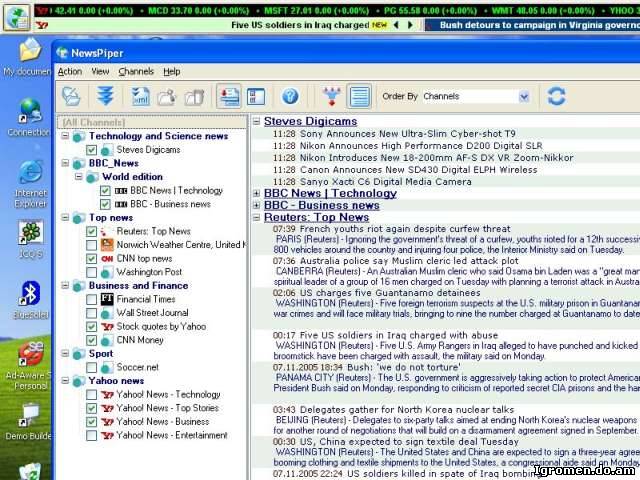The width and height of the screenshot is (640, 480).
Task: Click the greyed add-channel folder icon
Action: click(167, 97)
